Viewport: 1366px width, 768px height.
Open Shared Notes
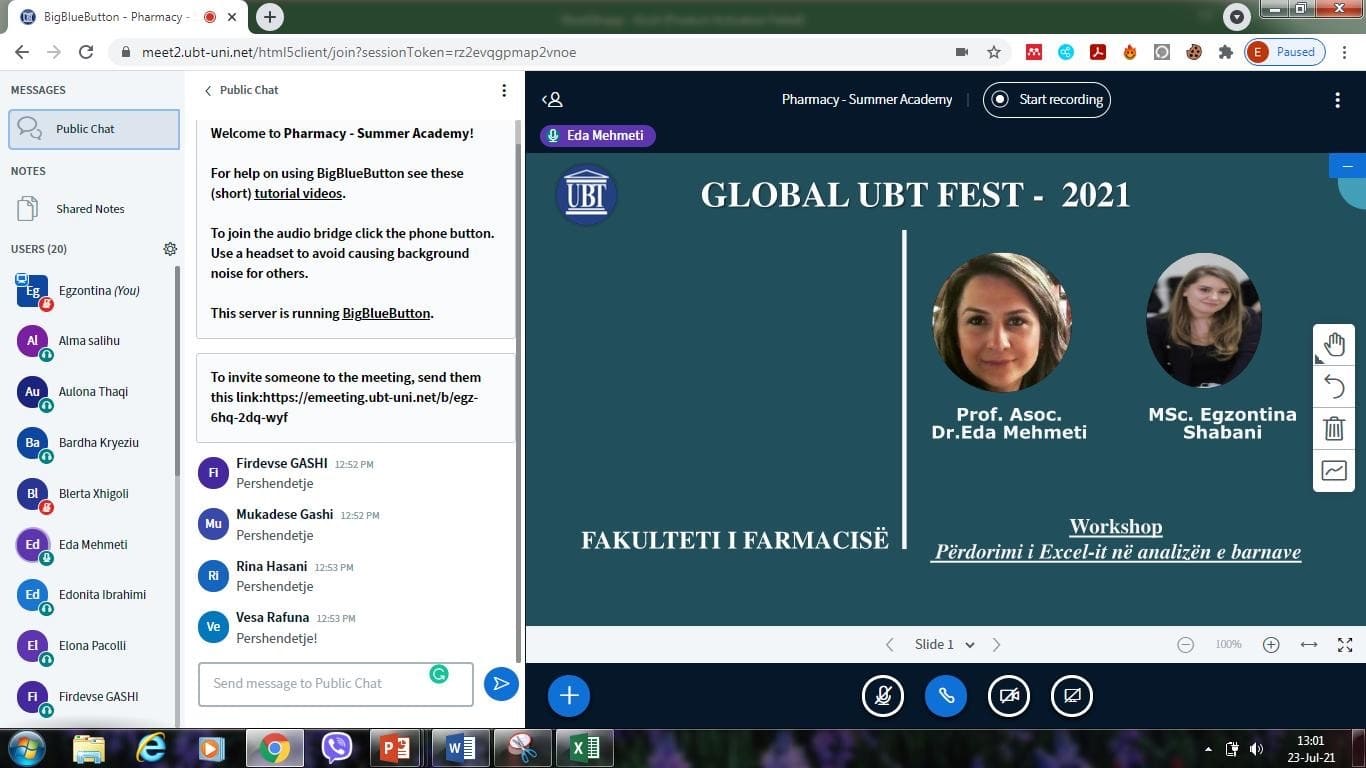90,208
